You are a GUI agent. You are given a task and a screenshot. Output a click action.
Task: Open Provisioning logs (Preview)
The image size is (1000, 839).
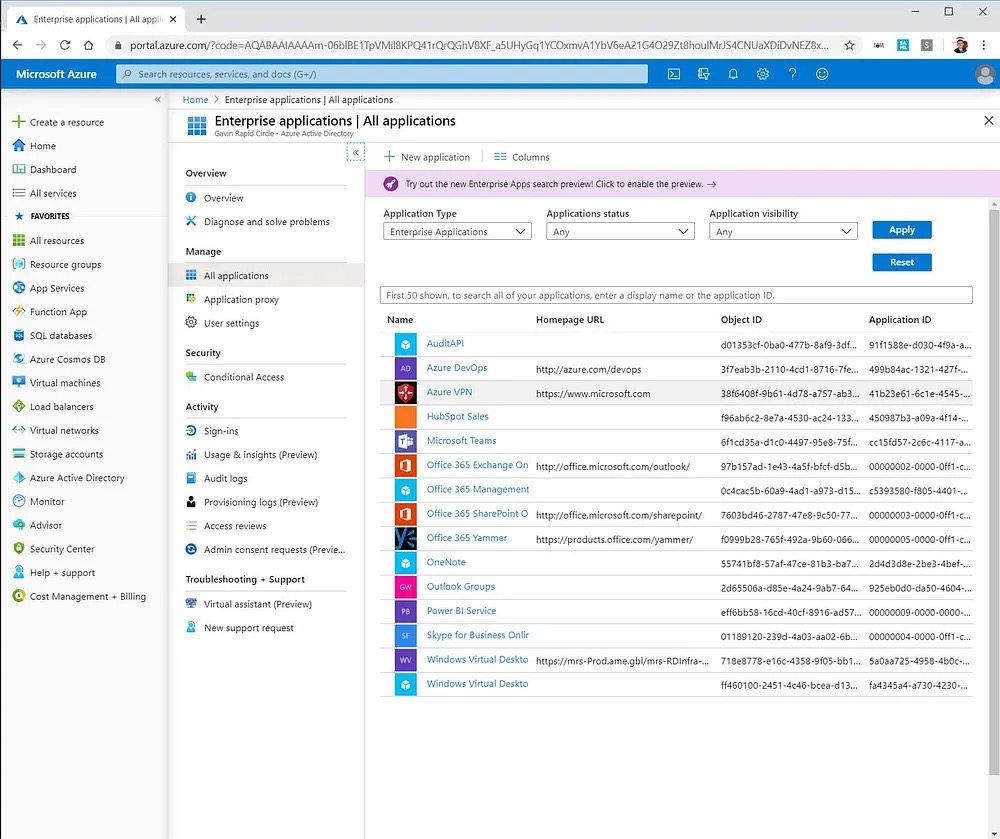[x=260, y=502]
